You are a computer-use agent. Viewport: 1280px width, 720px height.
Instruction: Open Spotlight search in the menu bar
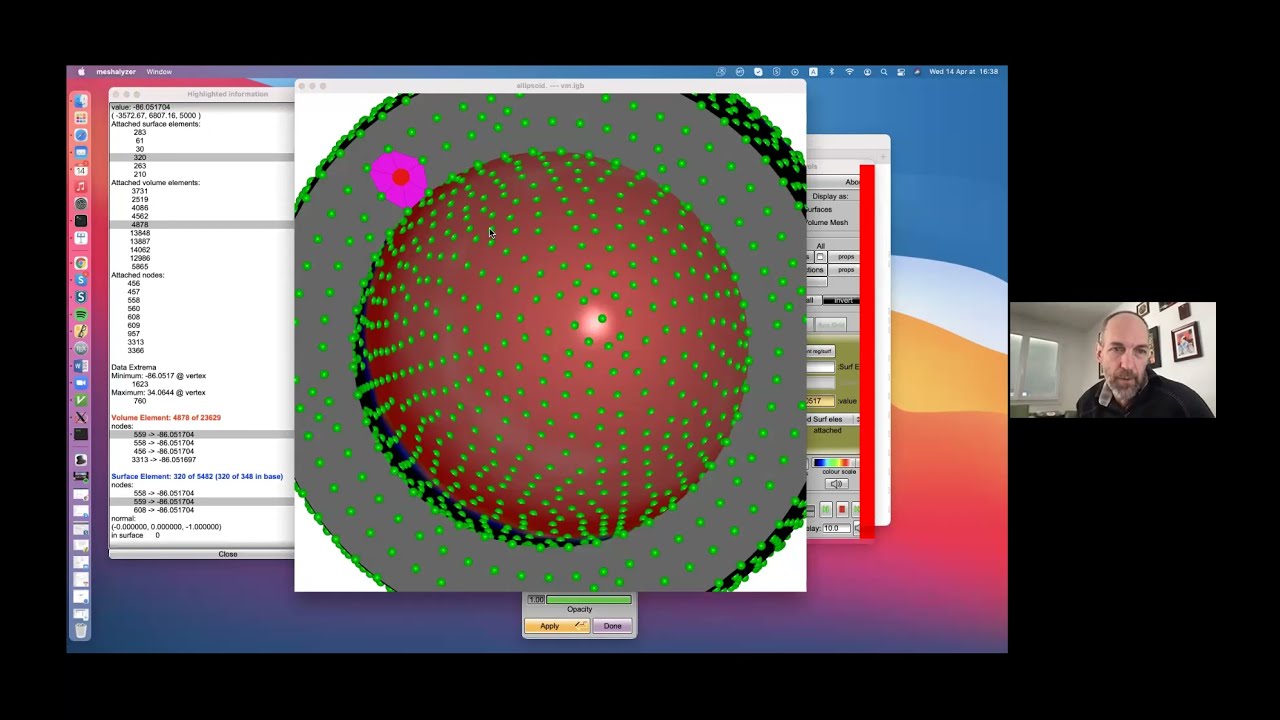click(884, 72)
